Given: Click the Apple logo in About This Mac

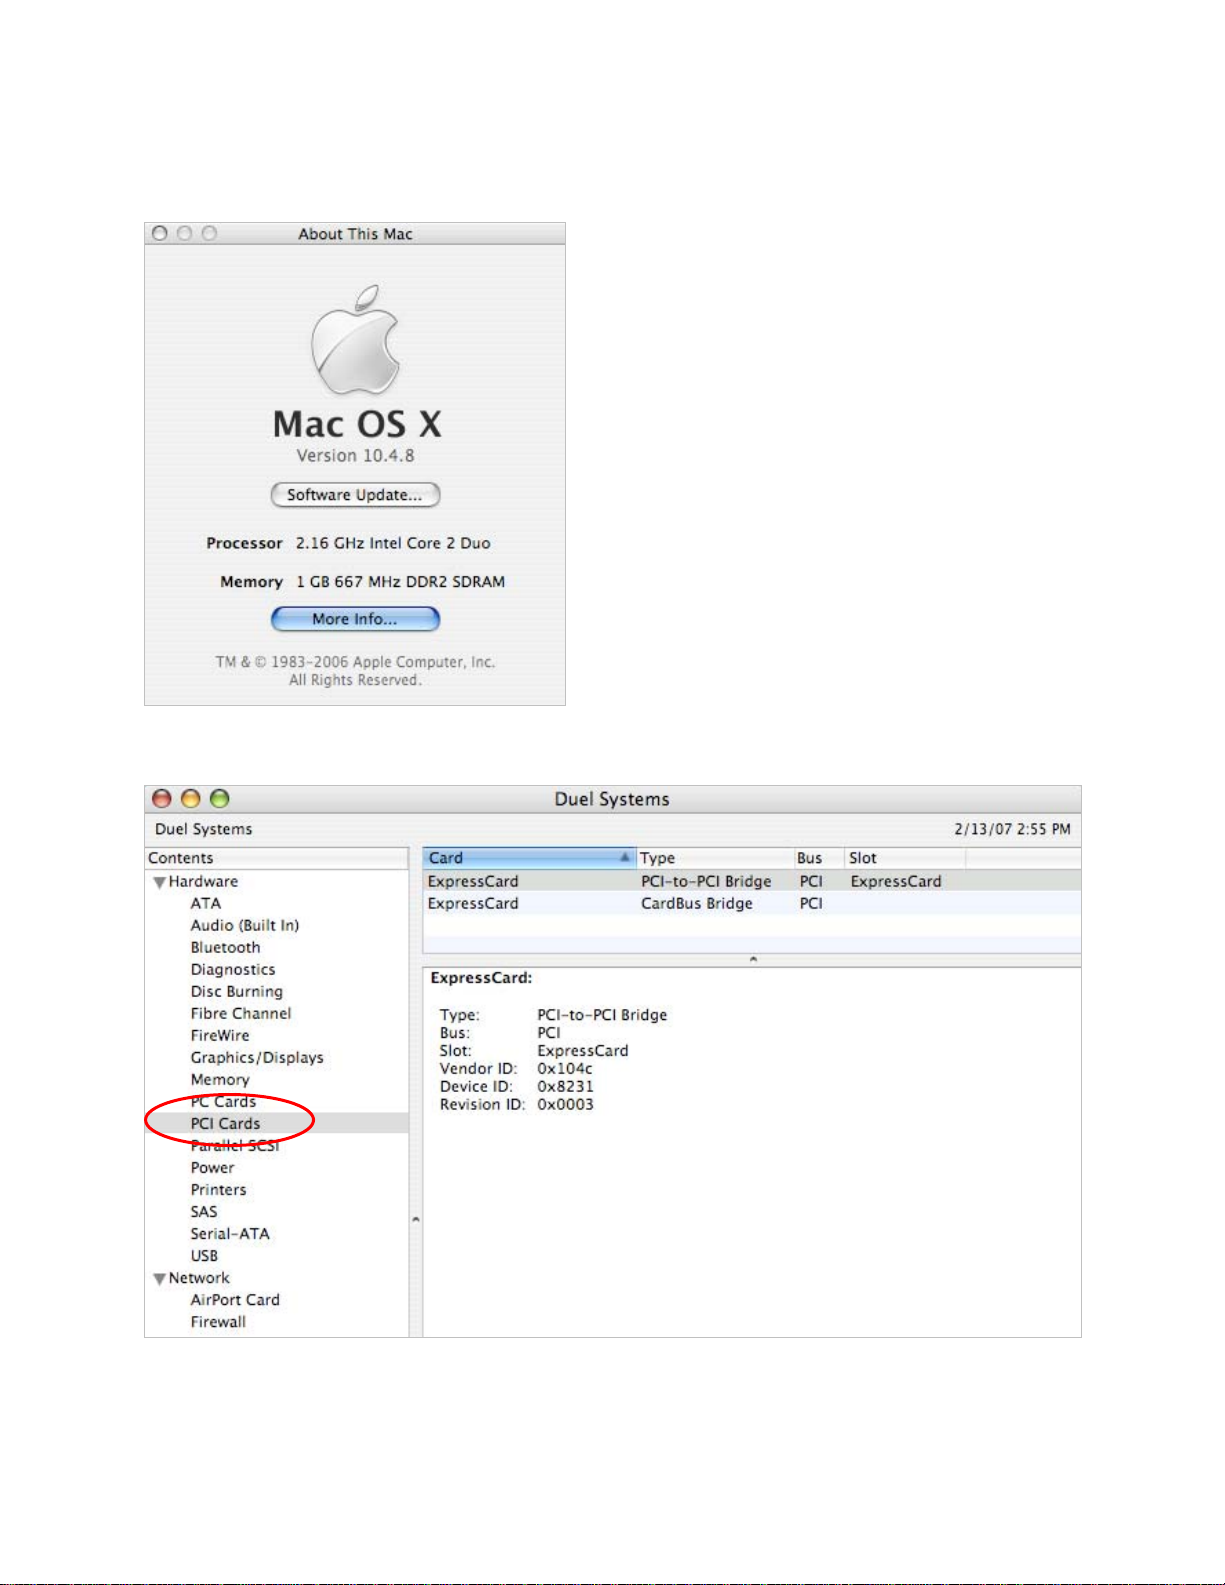Looking at the screenshot, I should click(x=355, y=340).
